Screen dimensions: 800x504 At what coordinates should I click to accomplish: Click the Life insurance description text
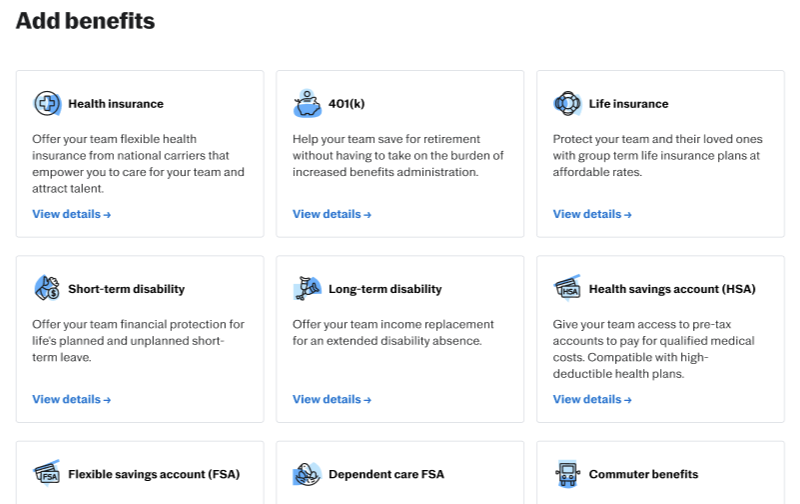(x=658, y=155)
